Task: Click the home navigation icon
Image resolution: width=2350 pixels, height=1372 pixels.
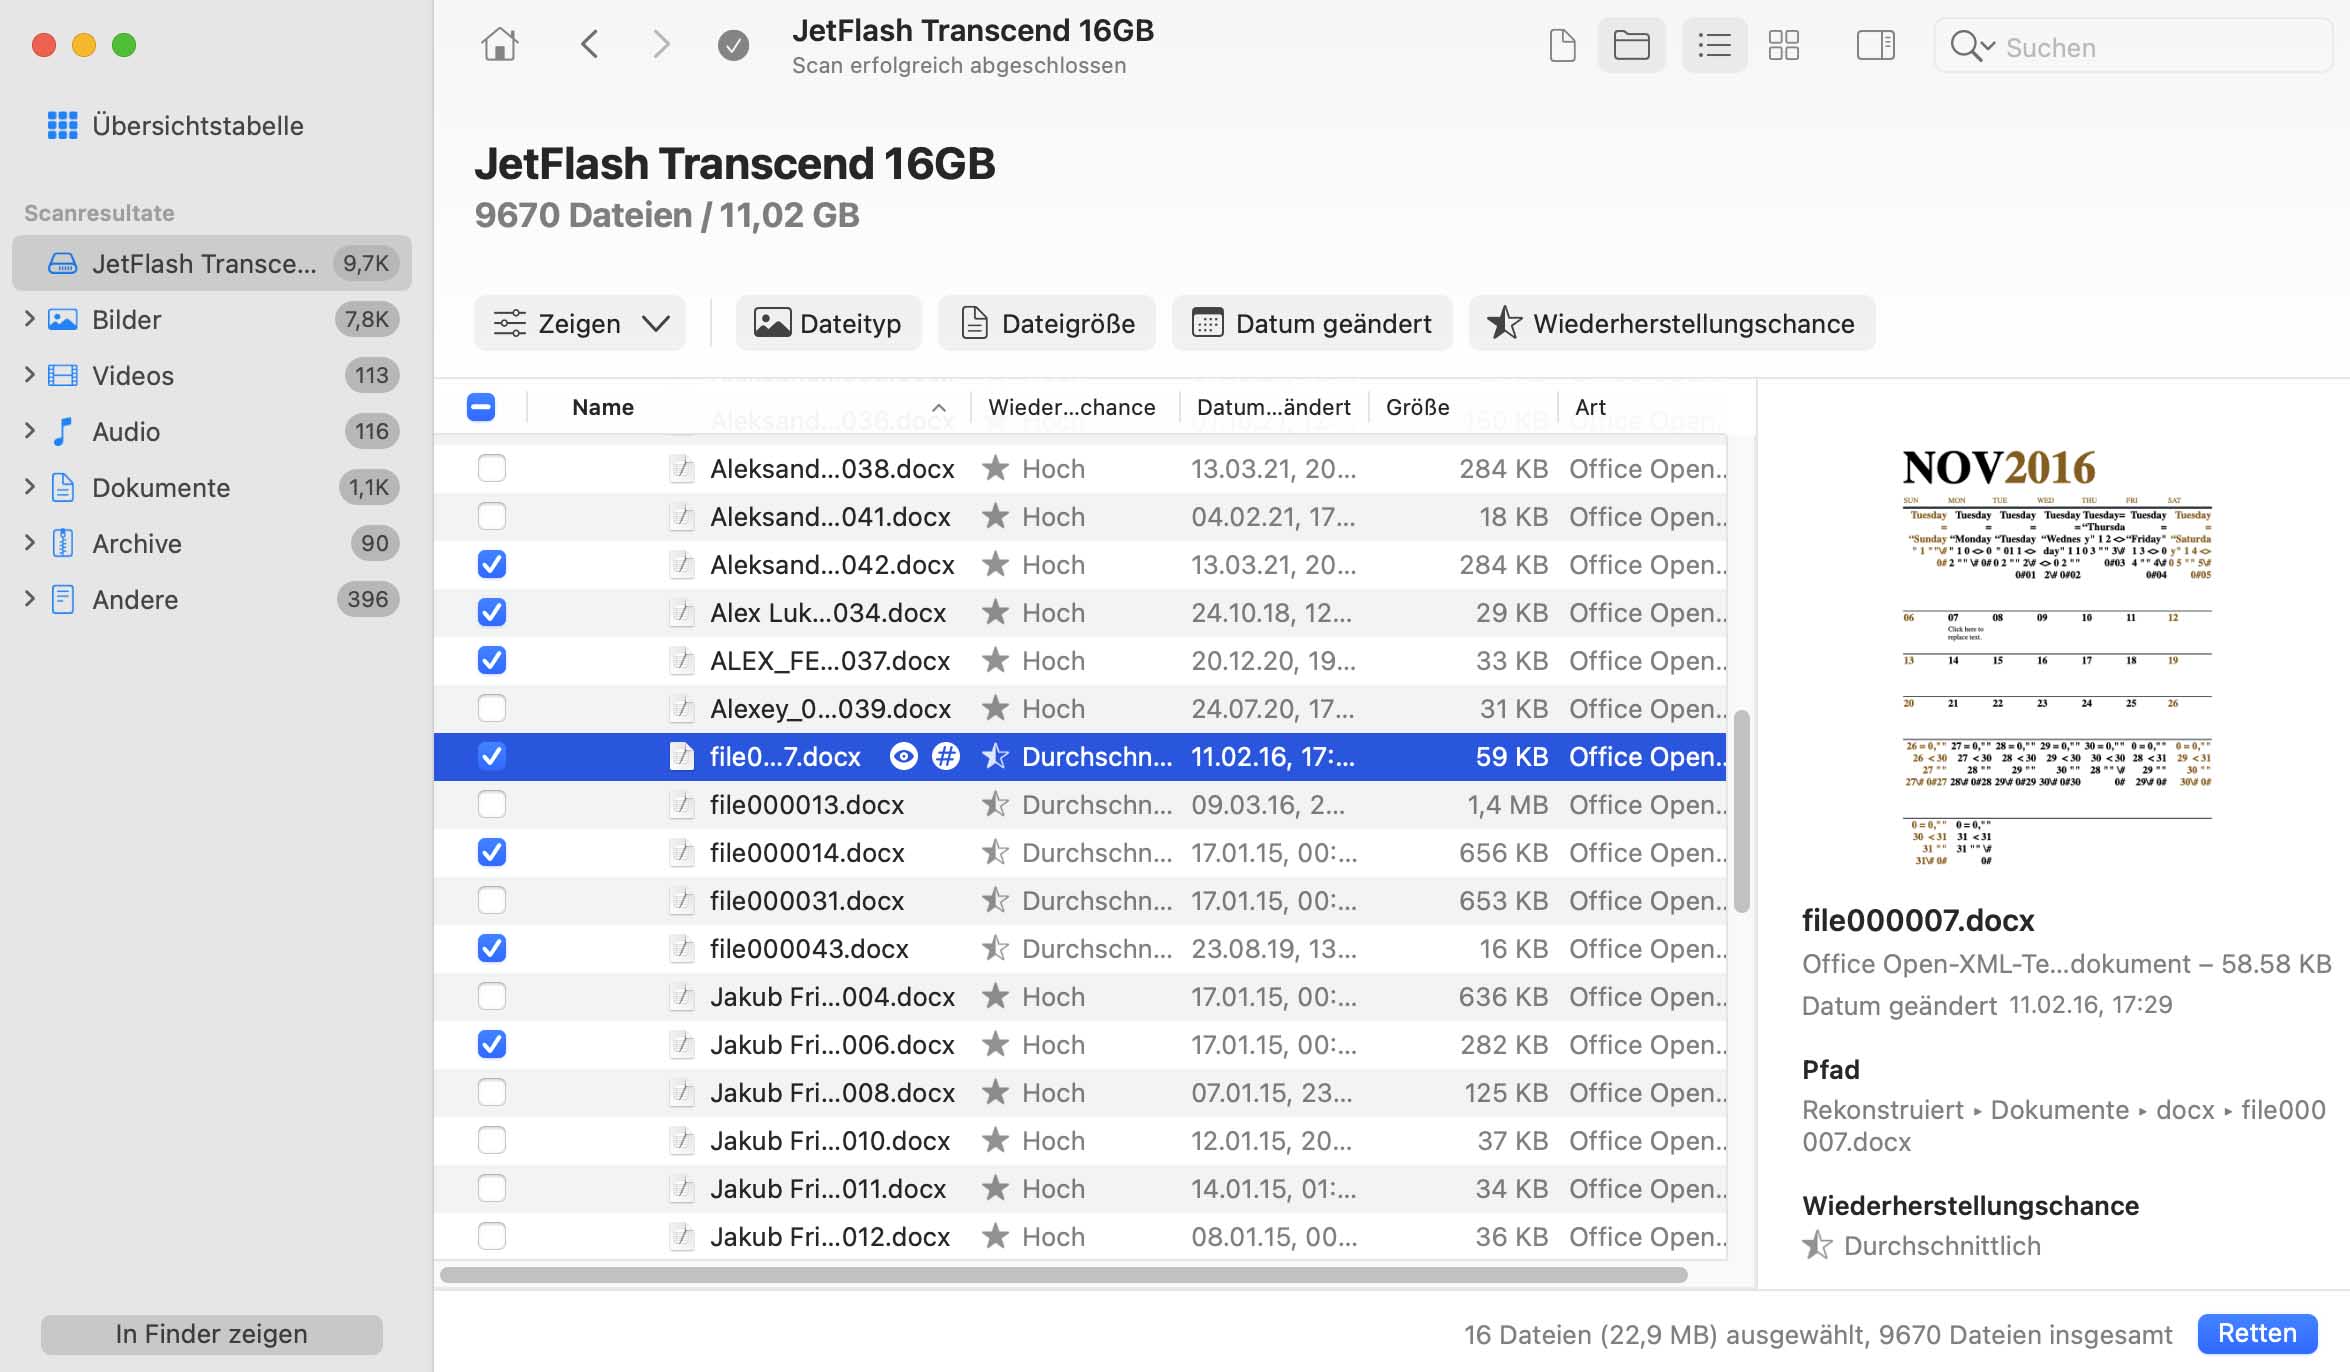Action: pyautogui.click(x=501, y=42)
